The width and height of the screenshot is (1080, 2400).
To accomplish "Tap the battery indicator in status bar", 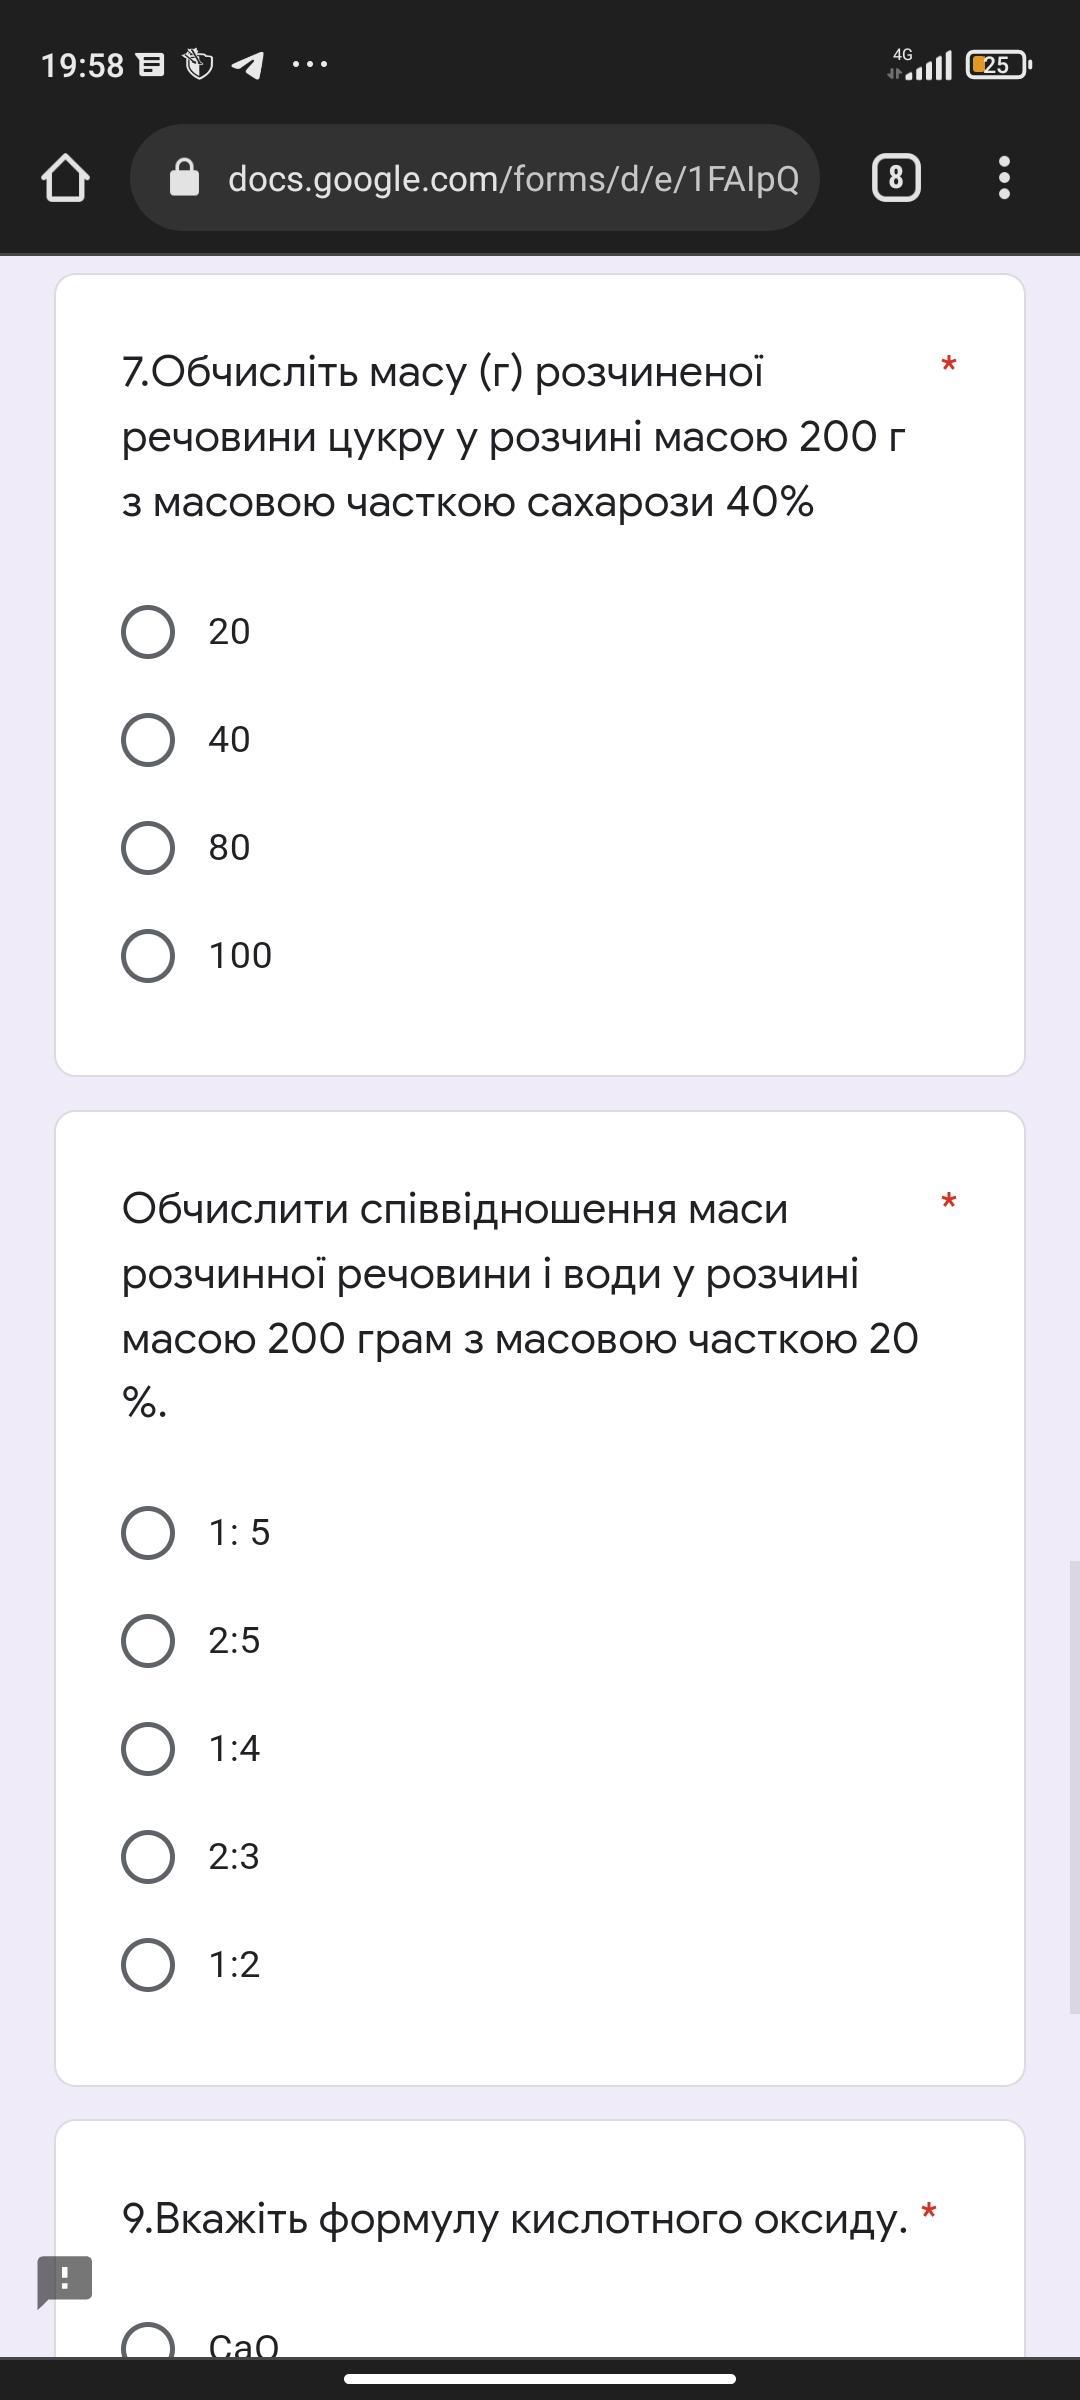I will [998, 65].
